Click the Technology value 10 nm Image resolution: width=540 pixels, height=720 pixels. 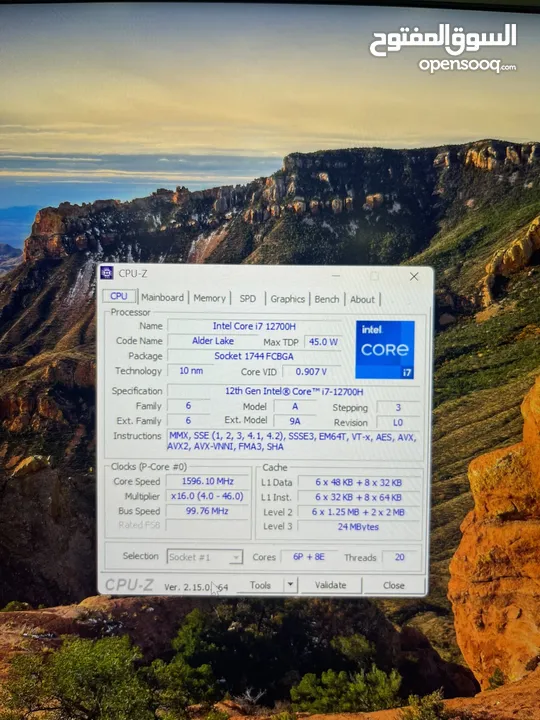pyautogui.click(x=191, y=371)
